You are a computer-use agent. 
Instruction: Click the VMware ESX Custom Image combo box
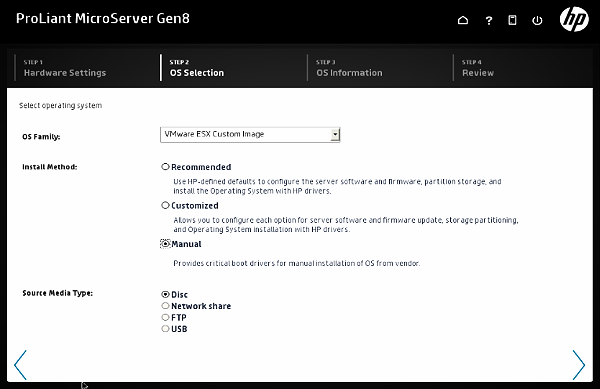click(x=250, y=135)
